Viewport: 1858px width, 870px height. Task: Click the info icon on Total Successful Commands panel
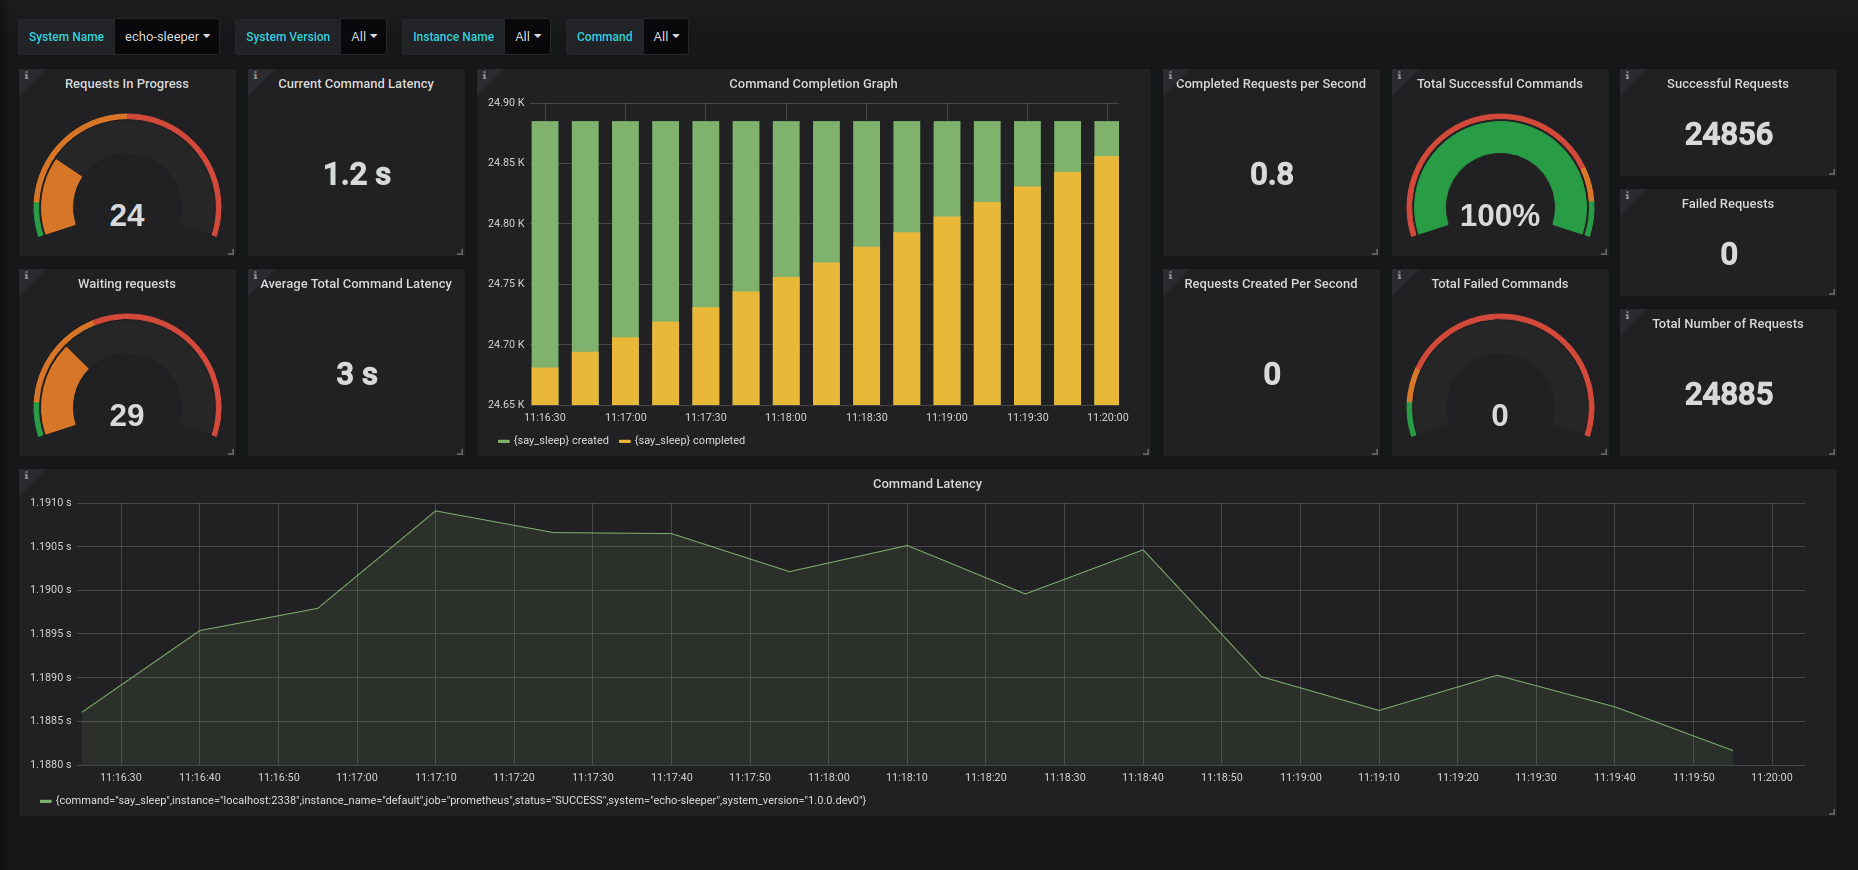(x=1399, y=76)
